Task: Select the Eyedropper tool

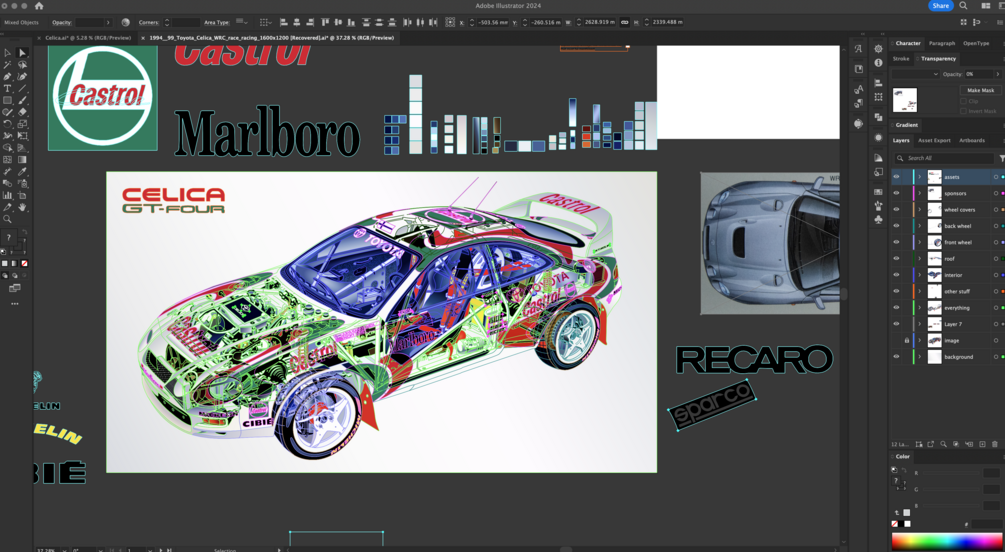Action: pos(22,172)
